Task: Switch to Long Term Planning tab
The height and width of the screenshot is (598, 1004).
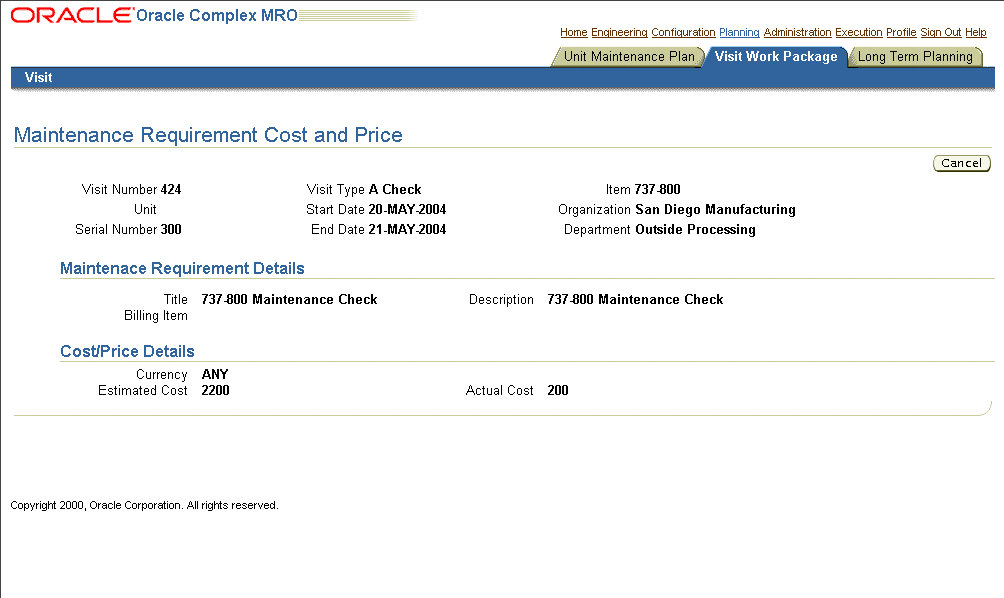Action: click(x=915, y=56)
